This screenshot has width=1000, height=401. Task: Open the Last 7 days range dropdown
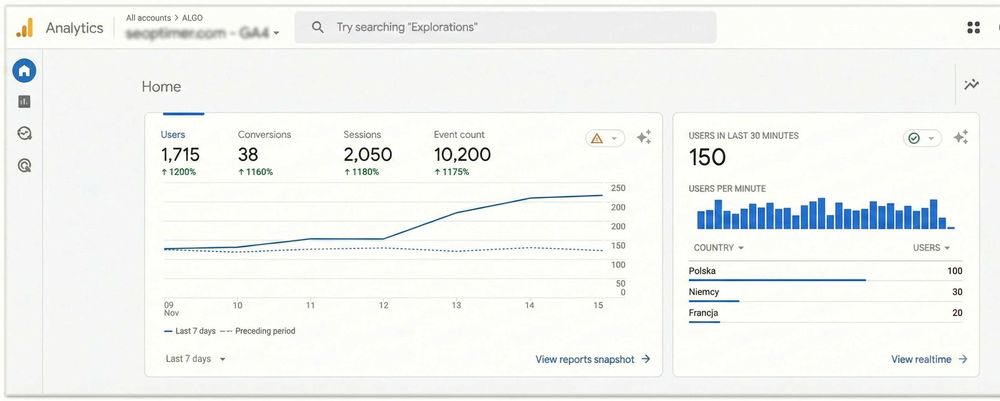(x=196, y=359)
